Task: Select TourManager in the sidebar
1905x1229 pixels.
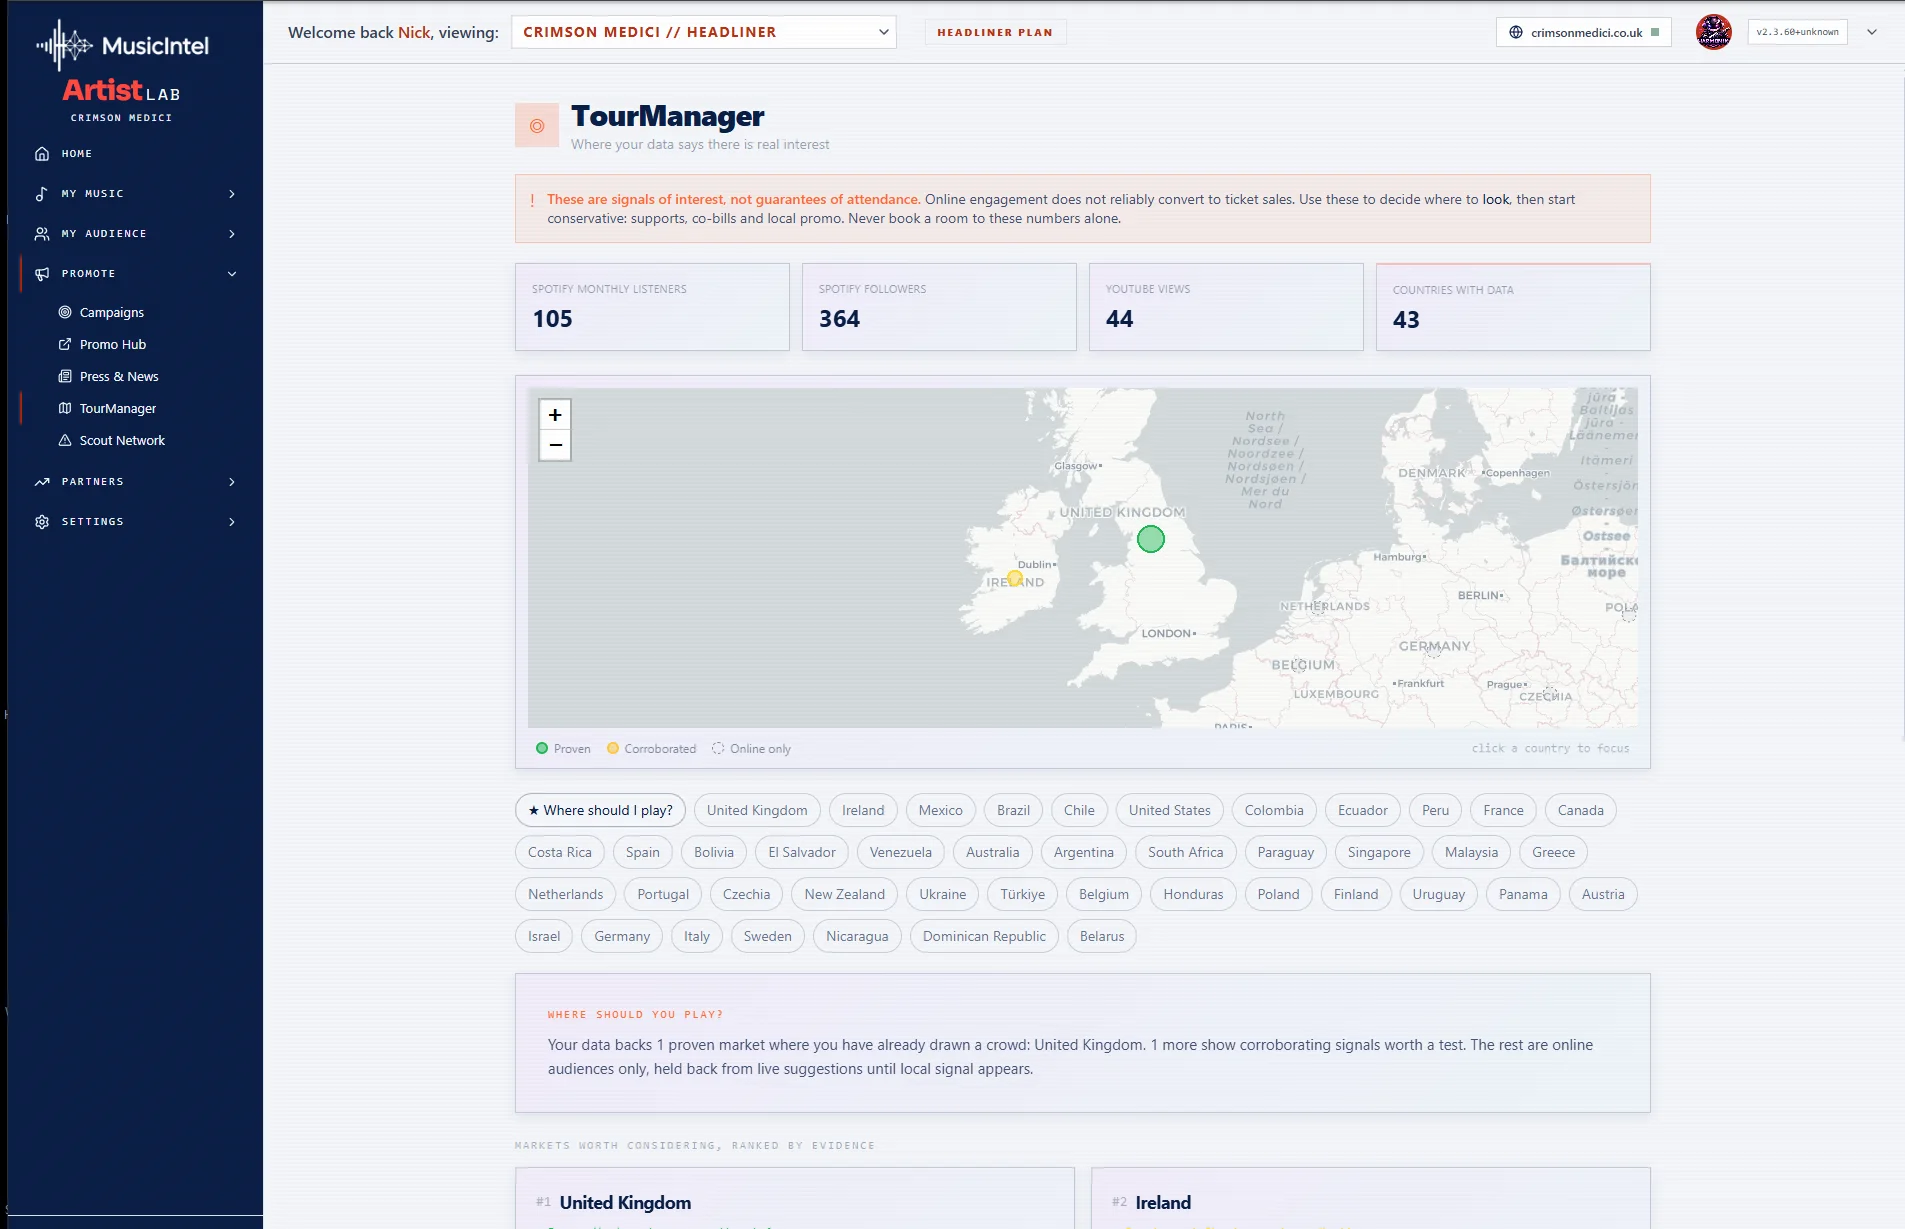Action: point(118,408)
